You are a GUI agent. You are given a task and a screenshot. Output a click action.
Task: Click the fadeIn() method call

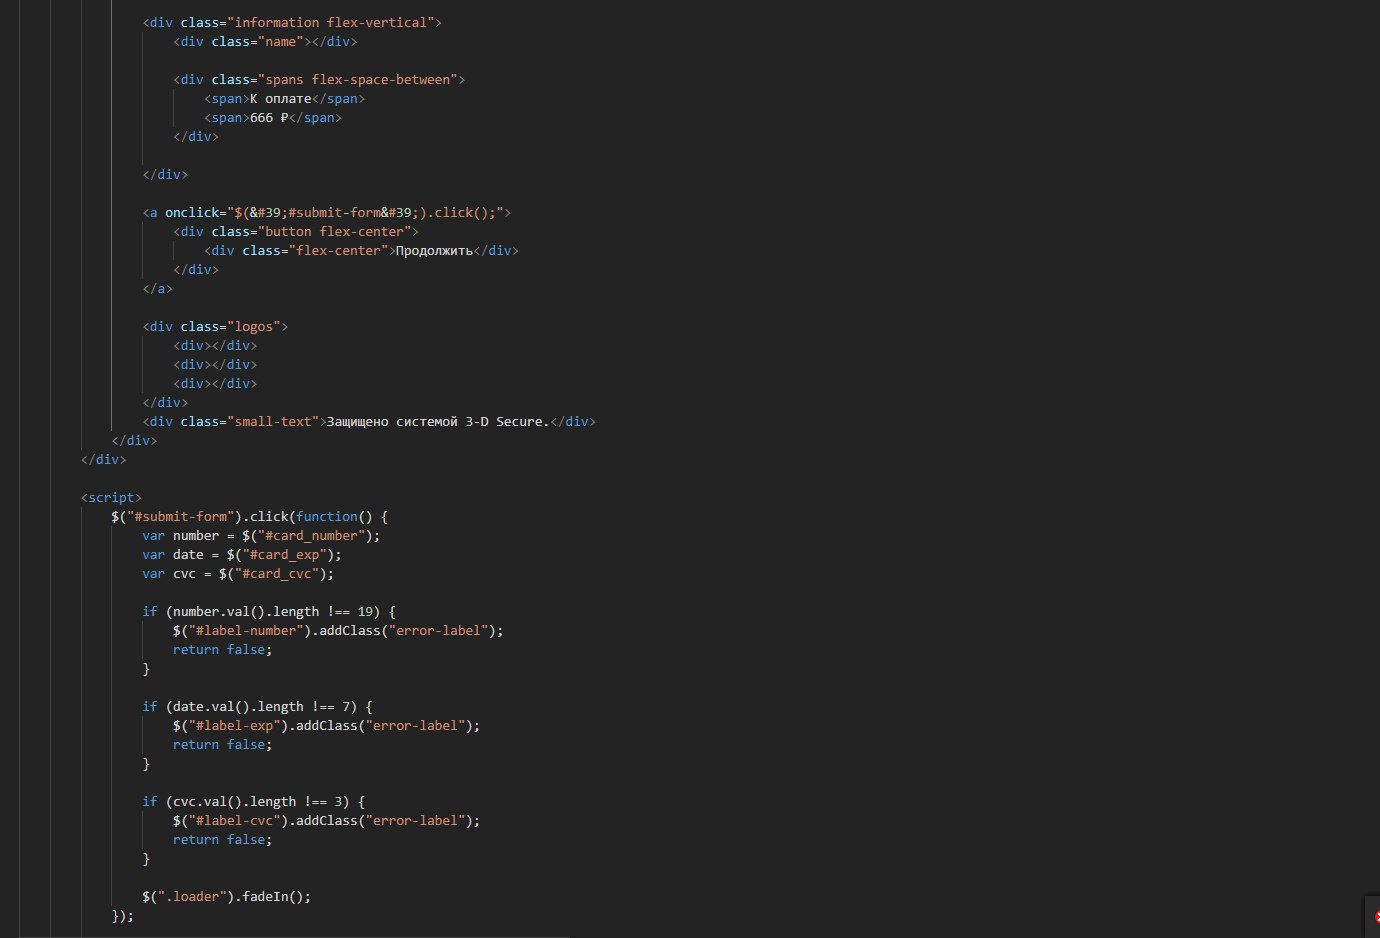click(272, 896)
